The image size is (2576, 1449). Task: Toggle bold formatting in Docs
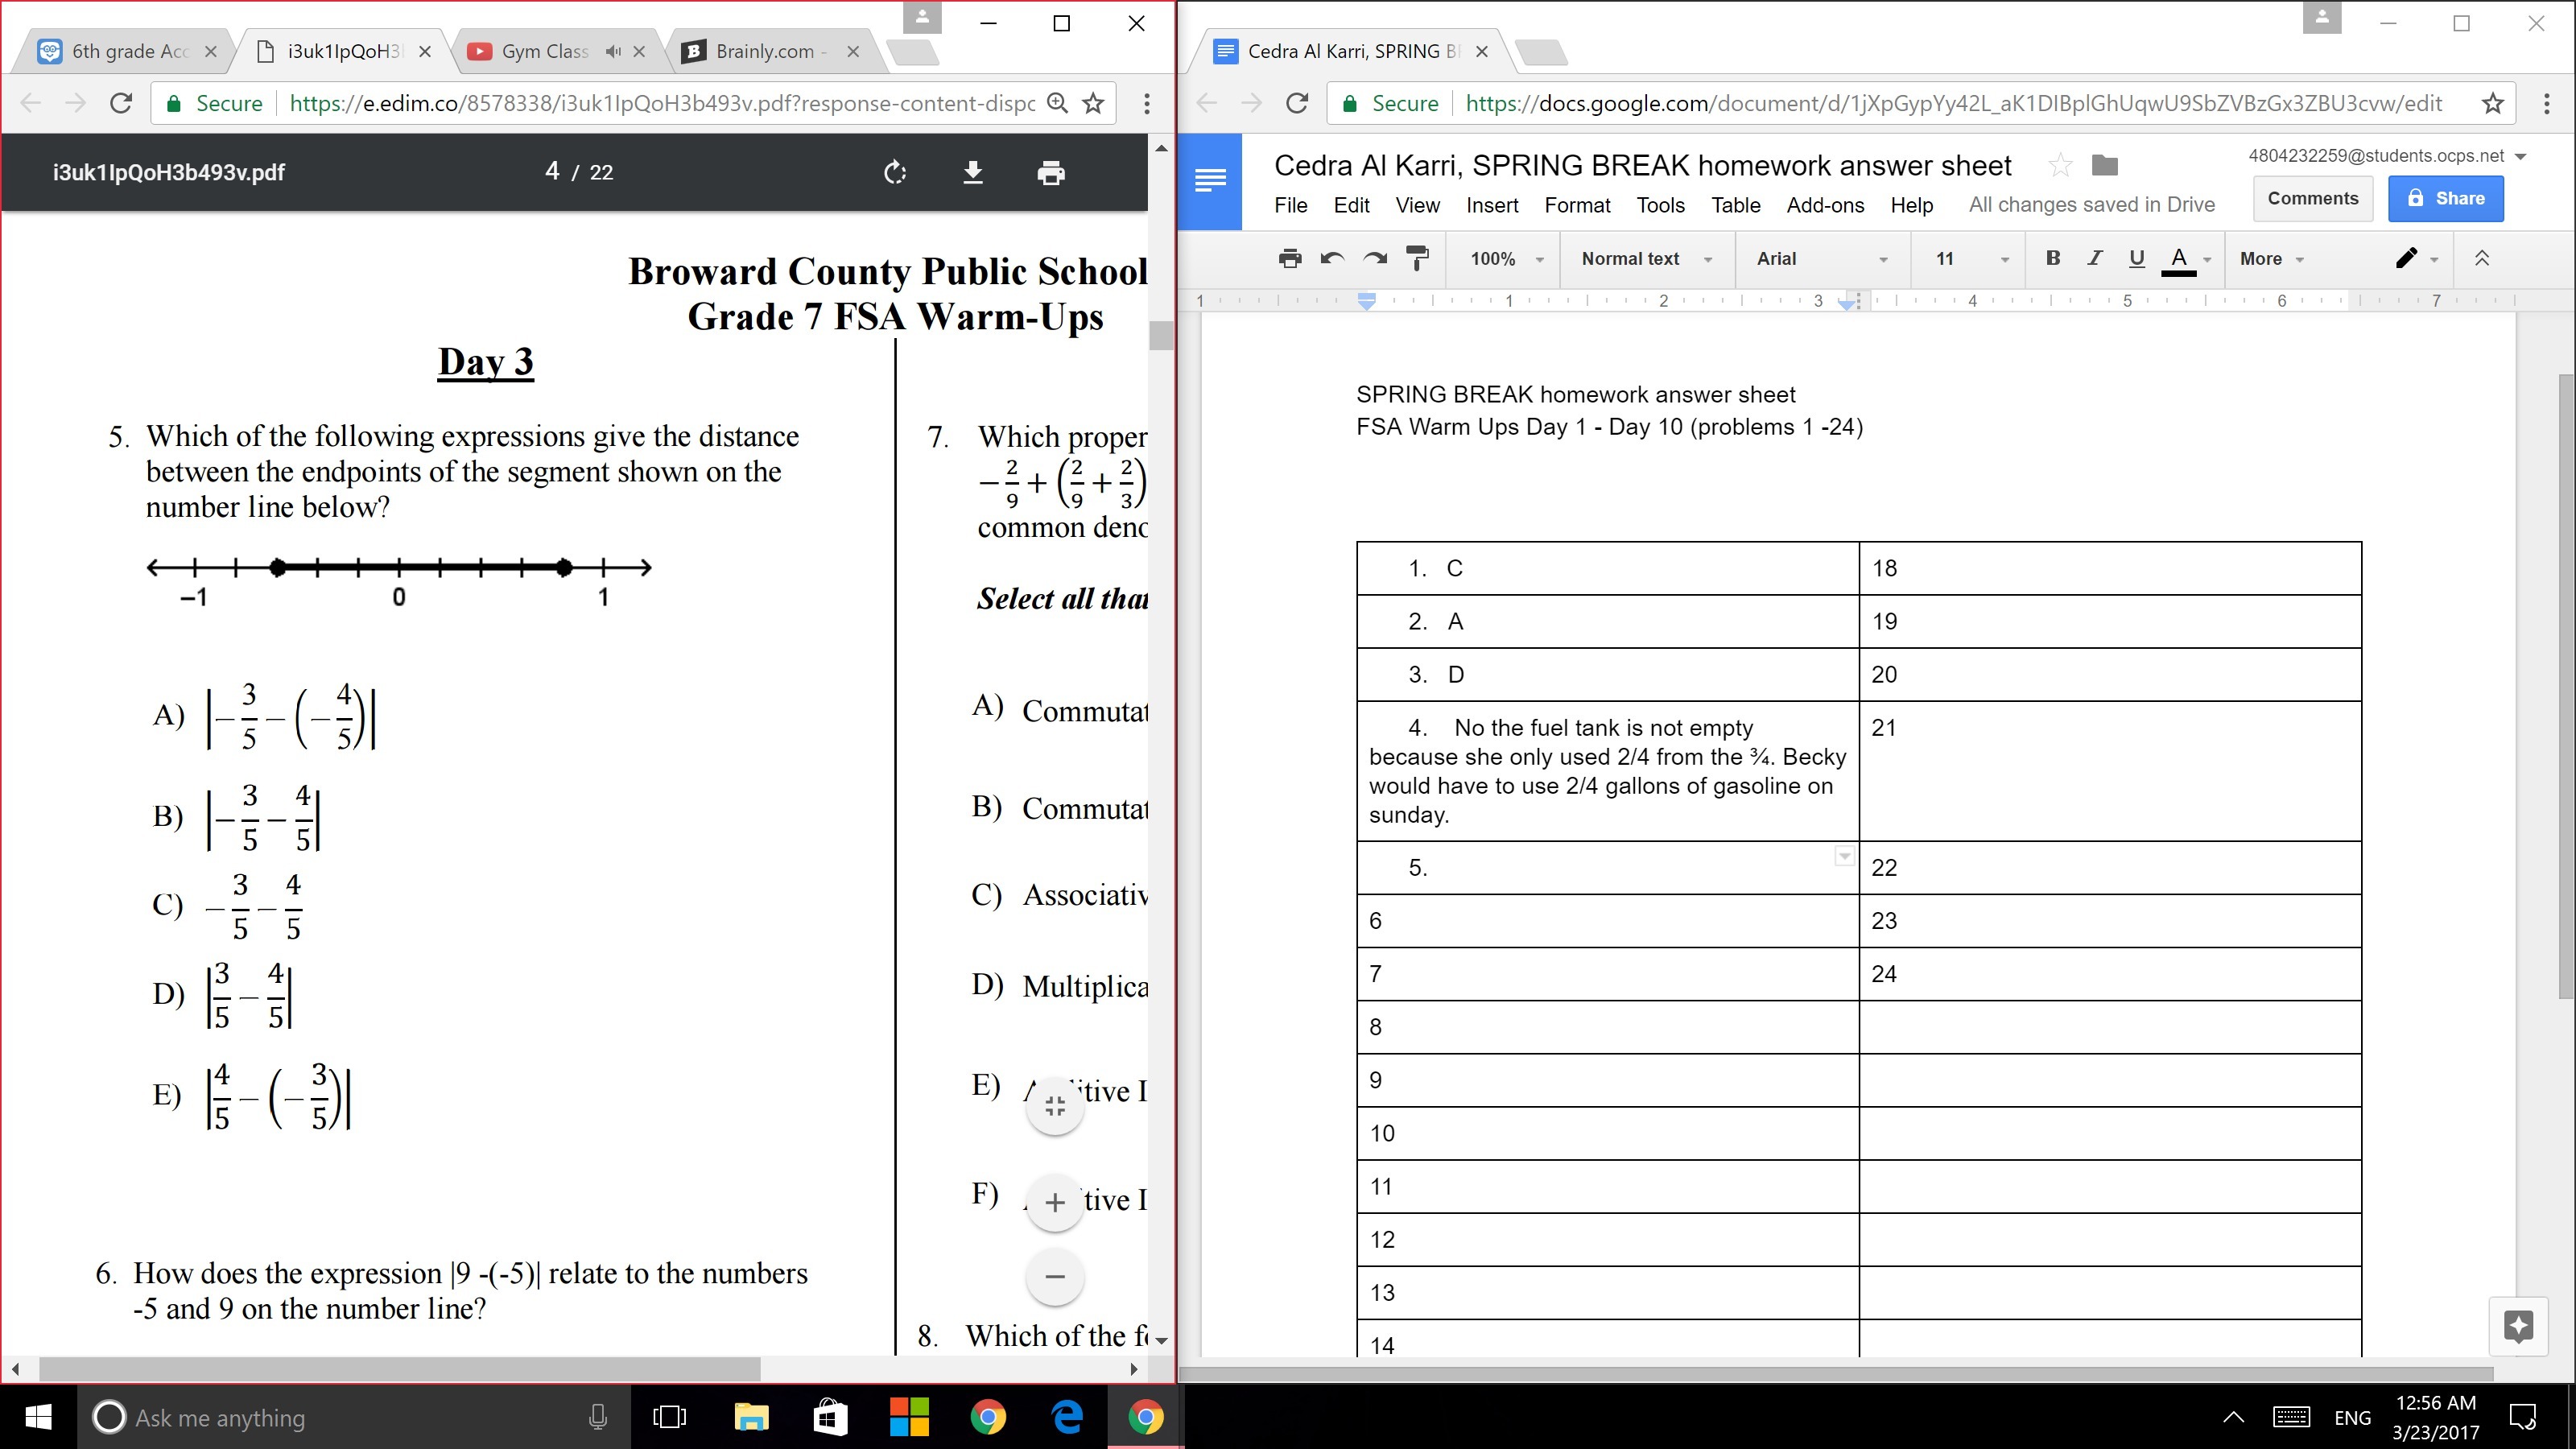[2053, 259]
